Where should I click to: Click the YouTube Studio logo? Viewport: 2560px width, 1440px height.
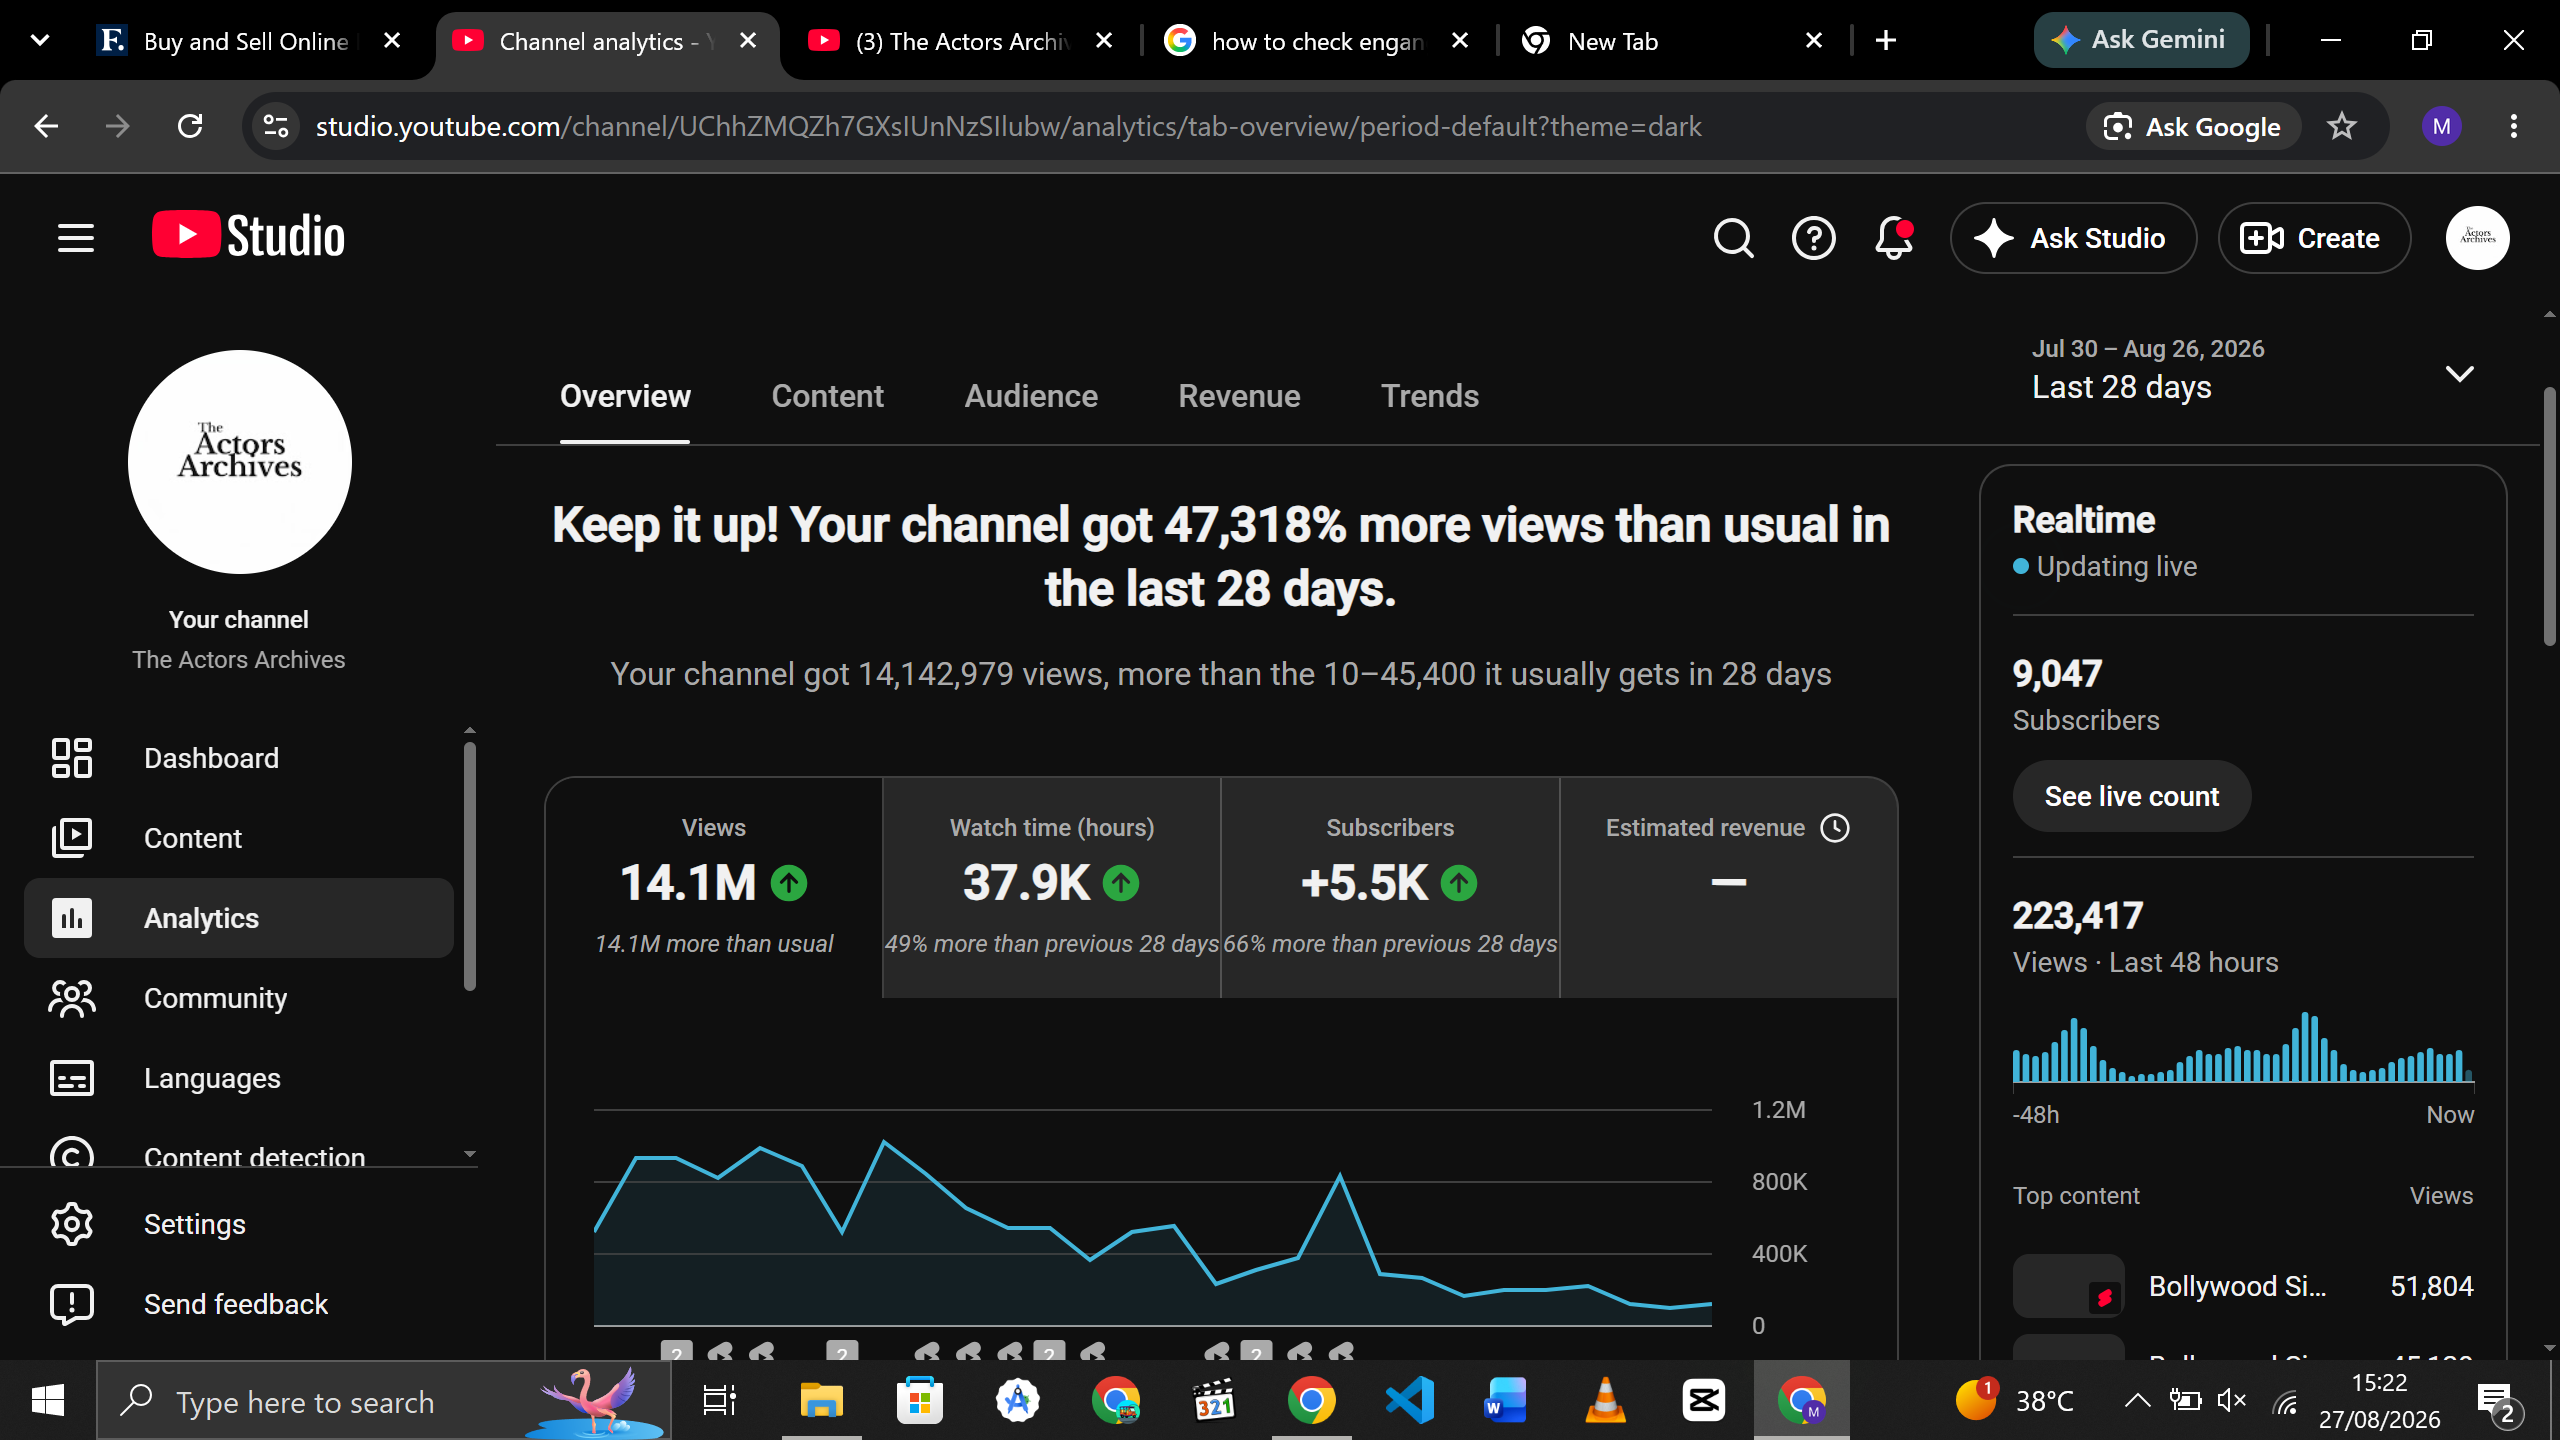[x=248, y=236]
